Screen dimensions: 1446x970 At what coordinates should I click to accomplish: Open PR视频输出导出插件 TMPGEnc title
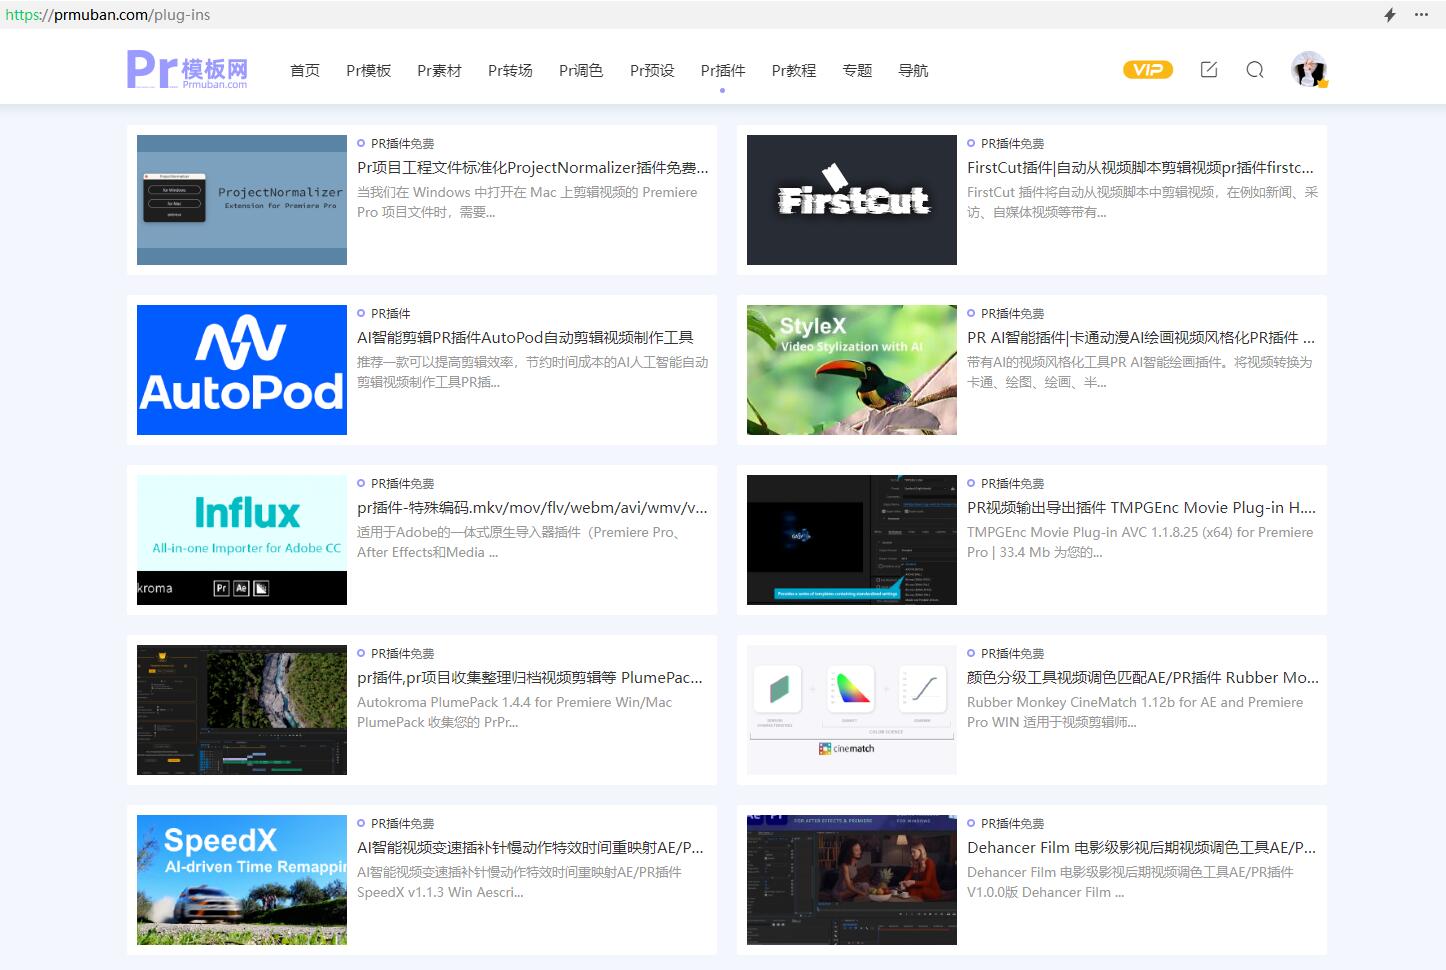1142,508
